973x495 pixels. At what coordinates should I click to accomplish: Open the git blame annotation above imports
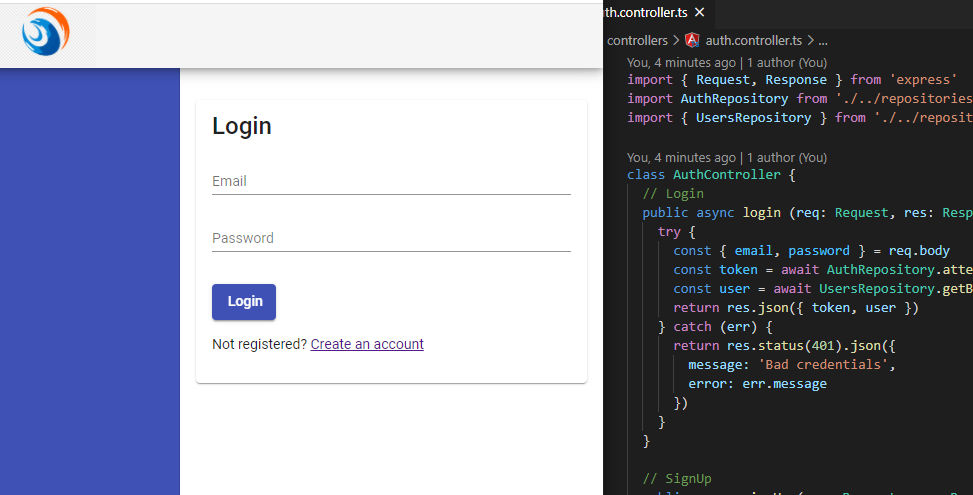727,62
